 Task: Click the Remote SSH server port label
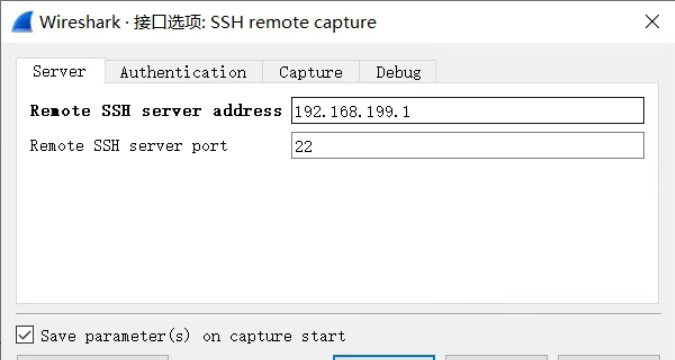coord(128,146)
